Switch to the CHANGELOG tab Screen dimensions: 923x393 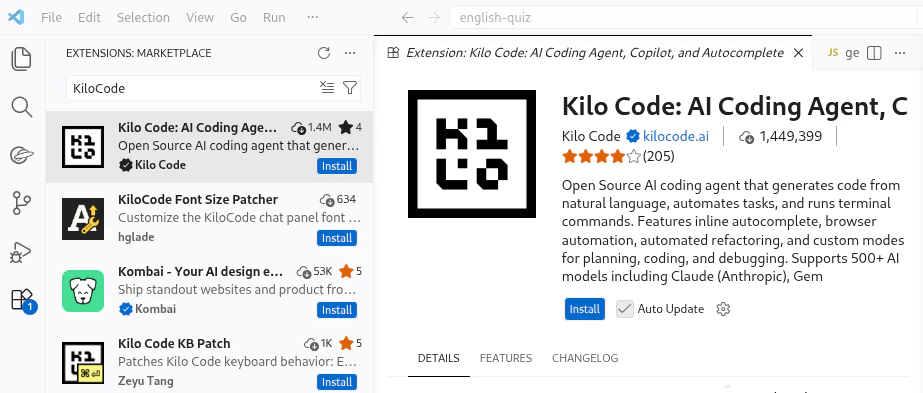coord(585,358)
